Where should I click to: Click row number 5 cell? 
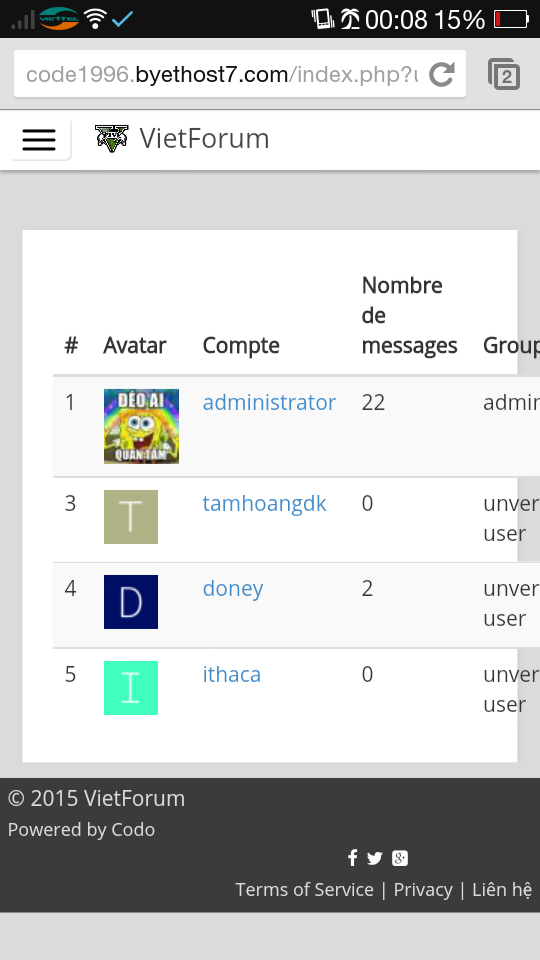[x=70, y=674]
